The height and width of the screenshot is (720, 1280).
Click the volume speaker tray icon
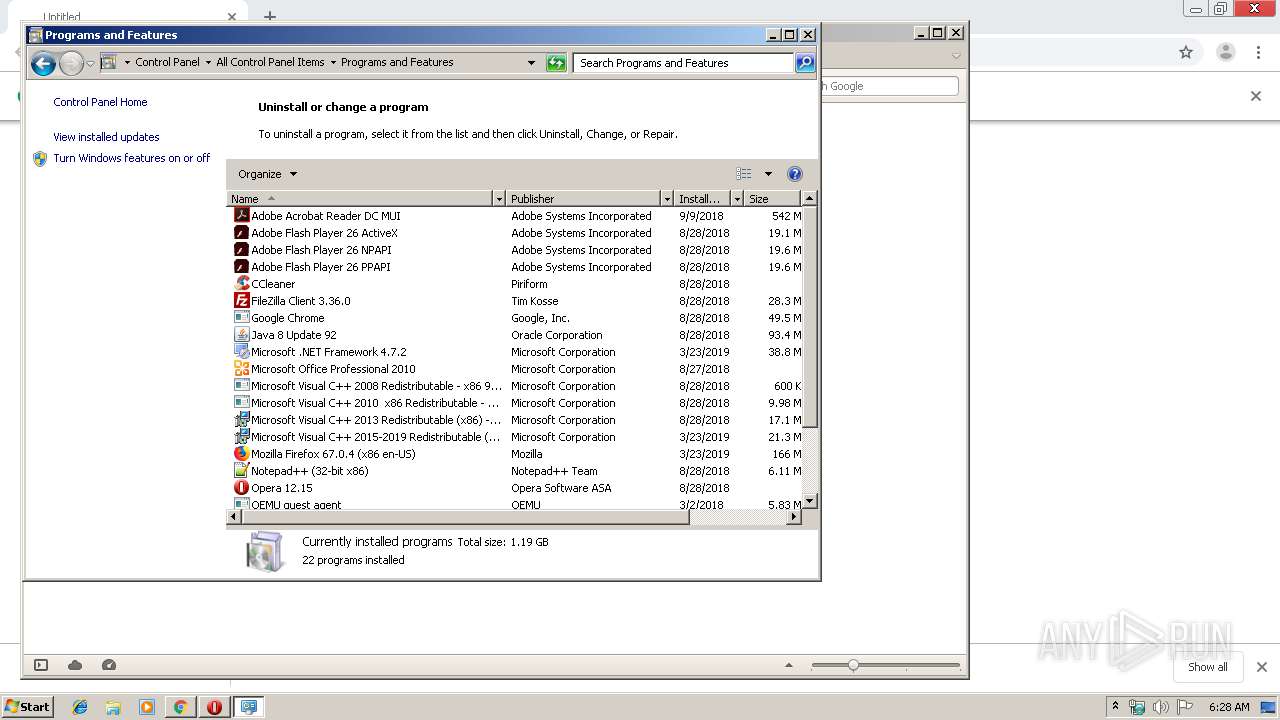(x=1161, y=707)
